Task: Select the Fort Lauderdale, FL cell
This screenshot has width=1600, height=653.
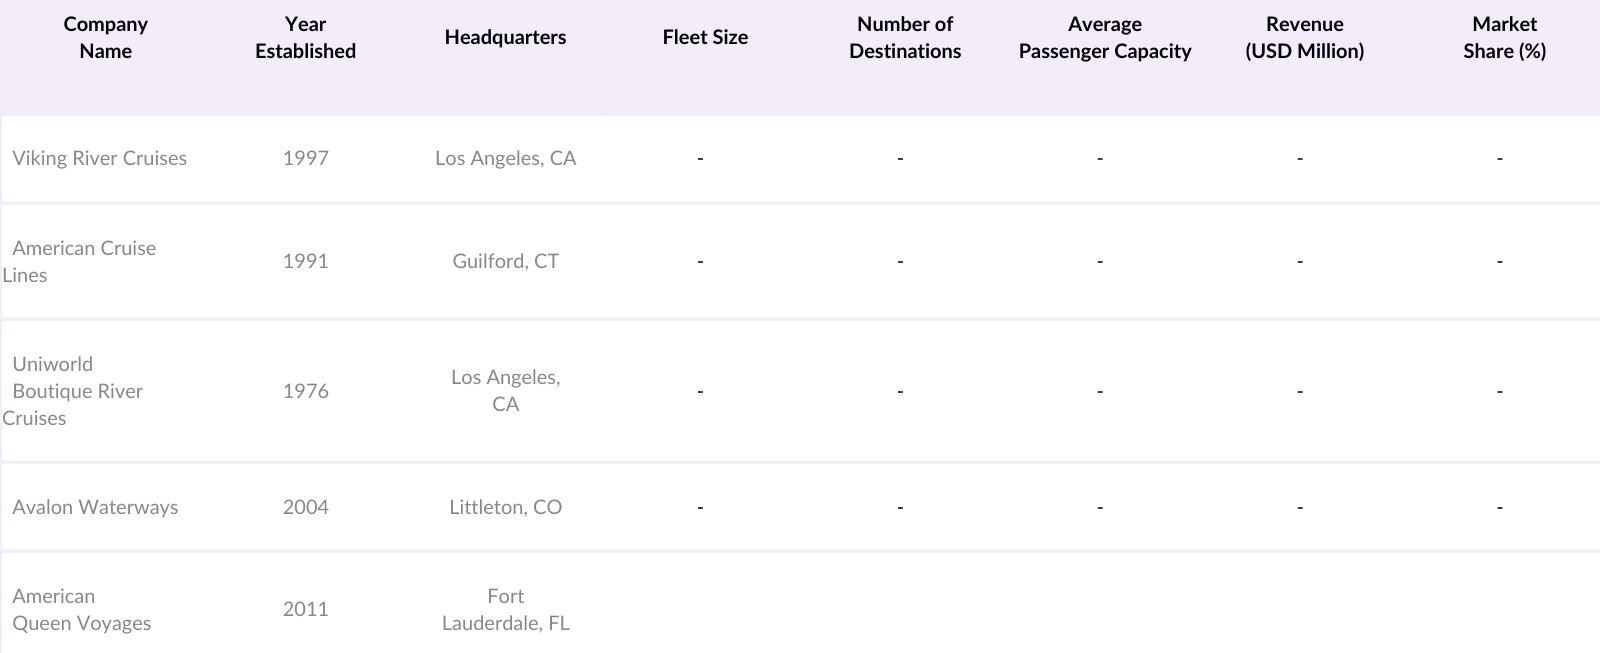Action: tap(505, 609)
